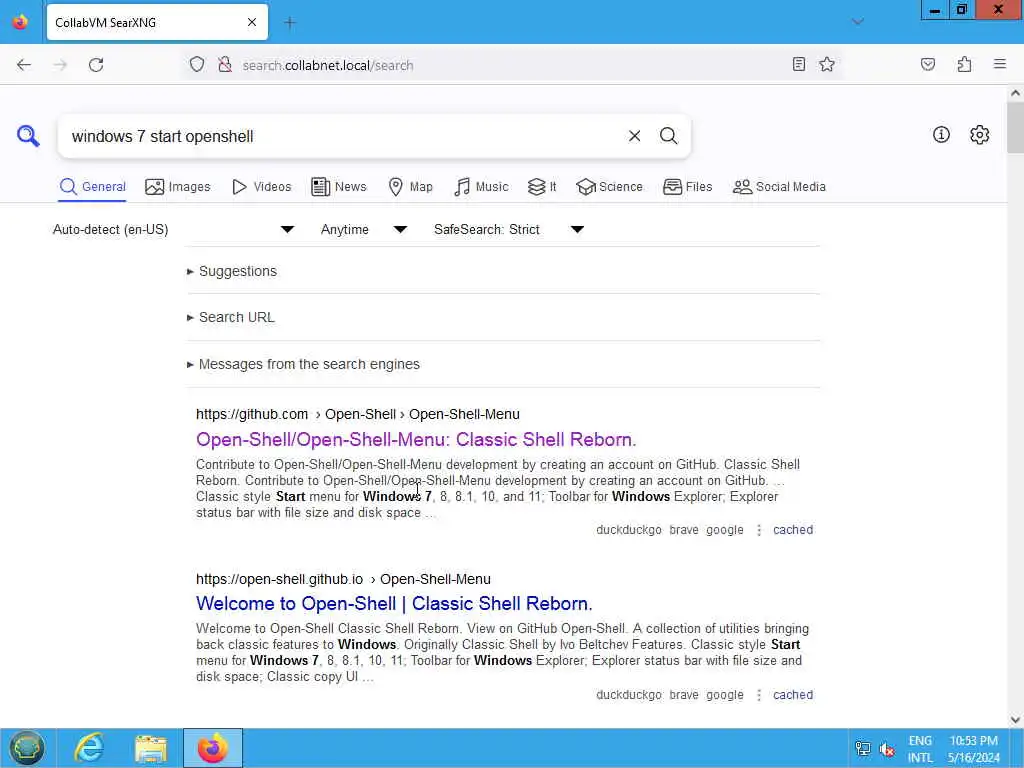
Task: Click Firefox taskbar button
Action: (x=213, y=748)
